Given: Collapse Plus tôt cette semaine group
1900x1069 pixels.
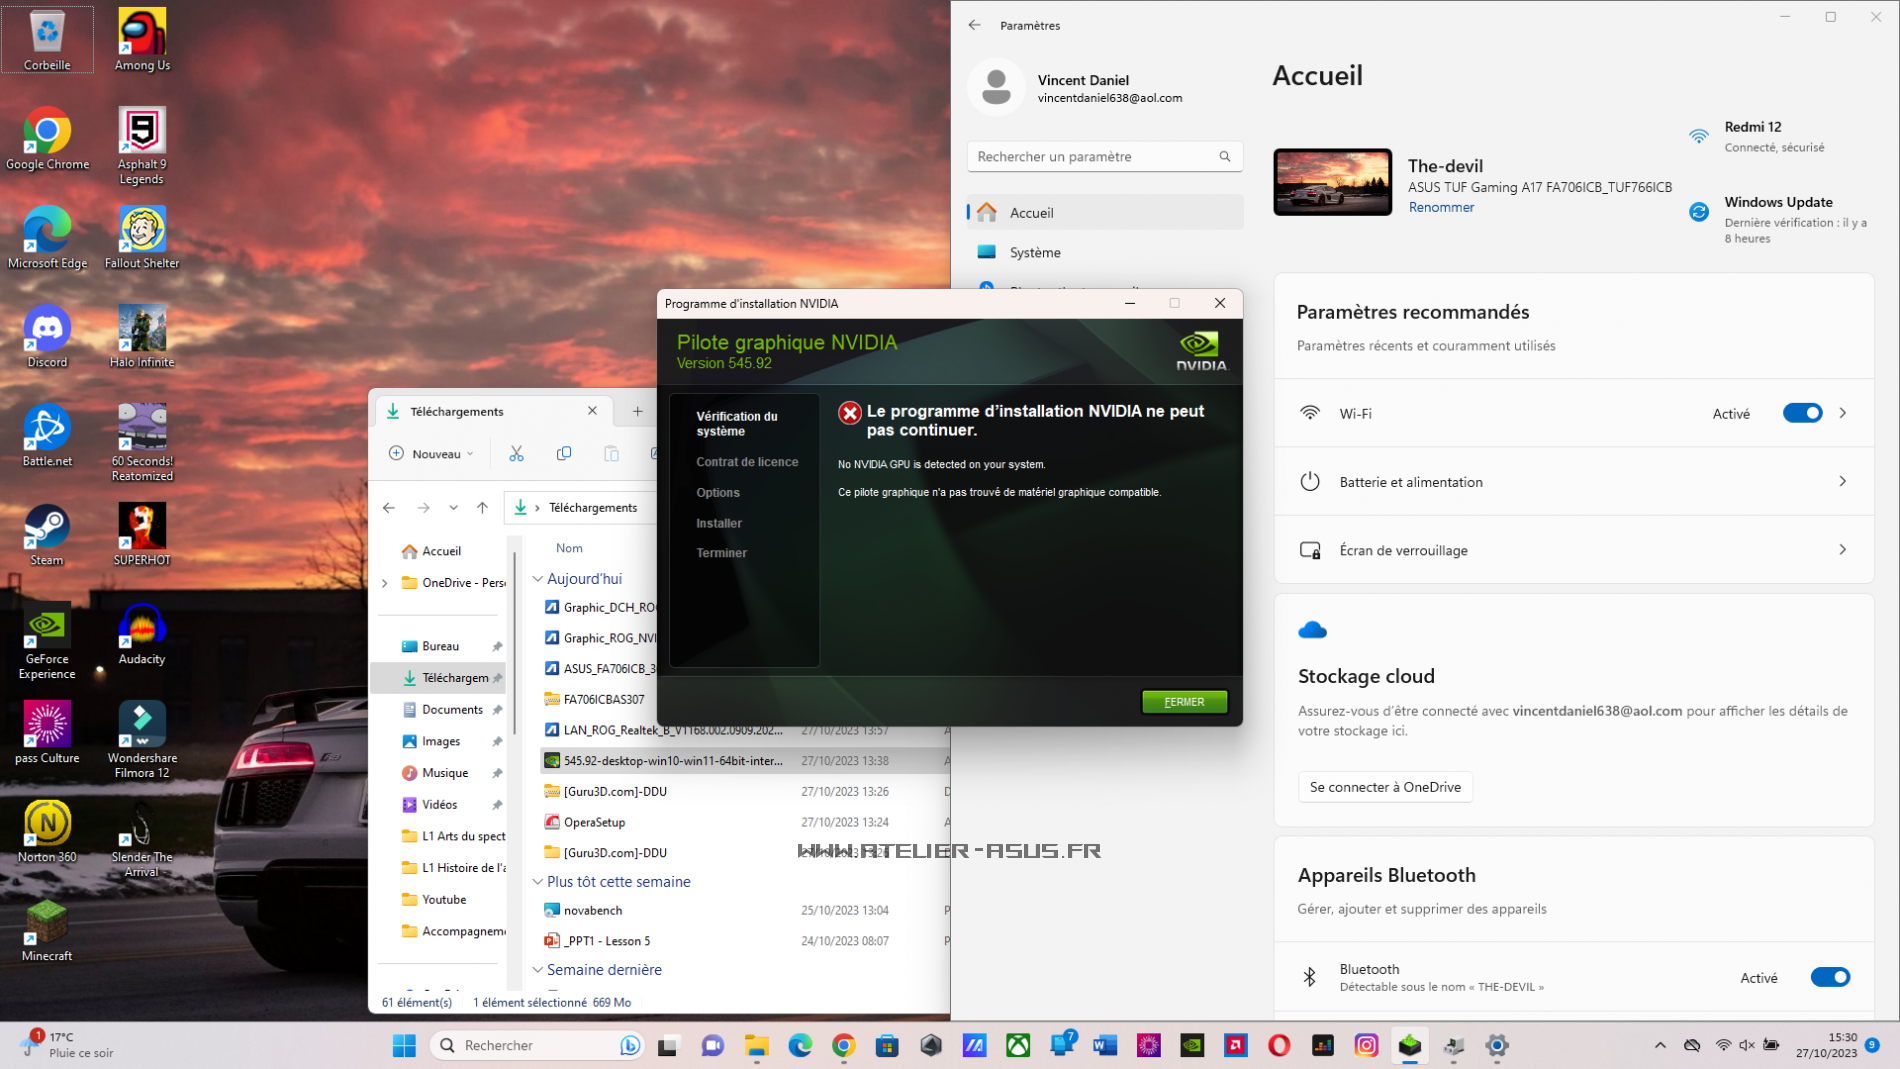Looking at the screenshot, I should click(x=538, y=882).
